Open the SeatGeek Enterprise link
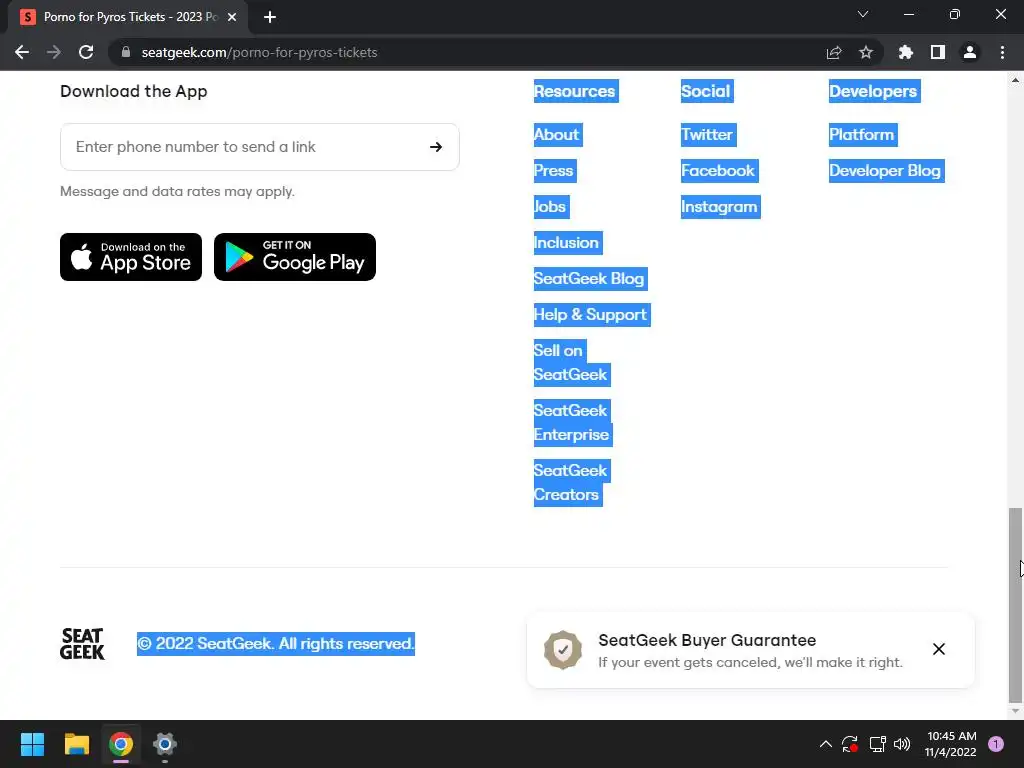Screen dimensions: 1024x768 click(571, 423)
